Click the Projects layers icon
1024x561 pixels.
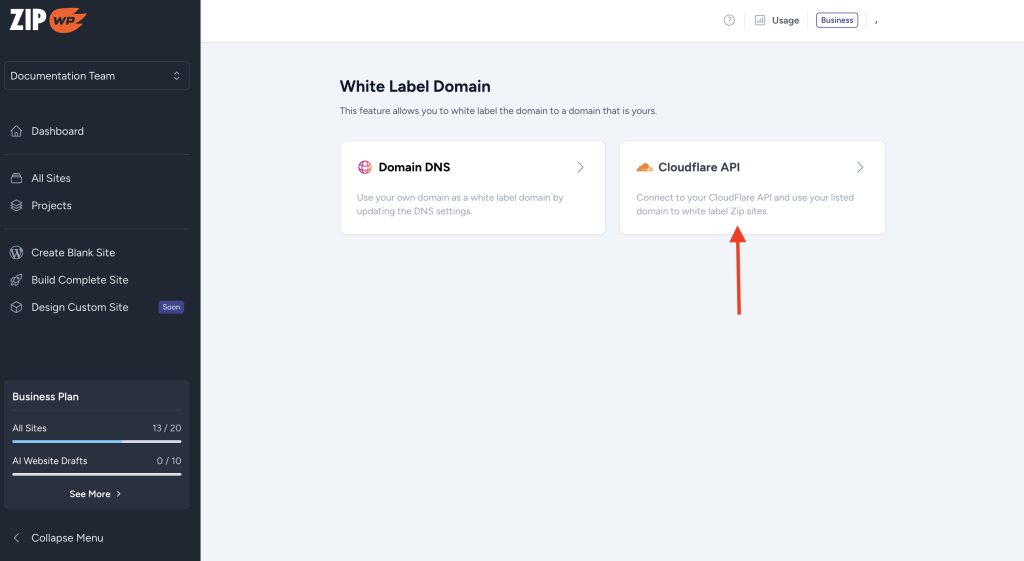click(16, 205)
